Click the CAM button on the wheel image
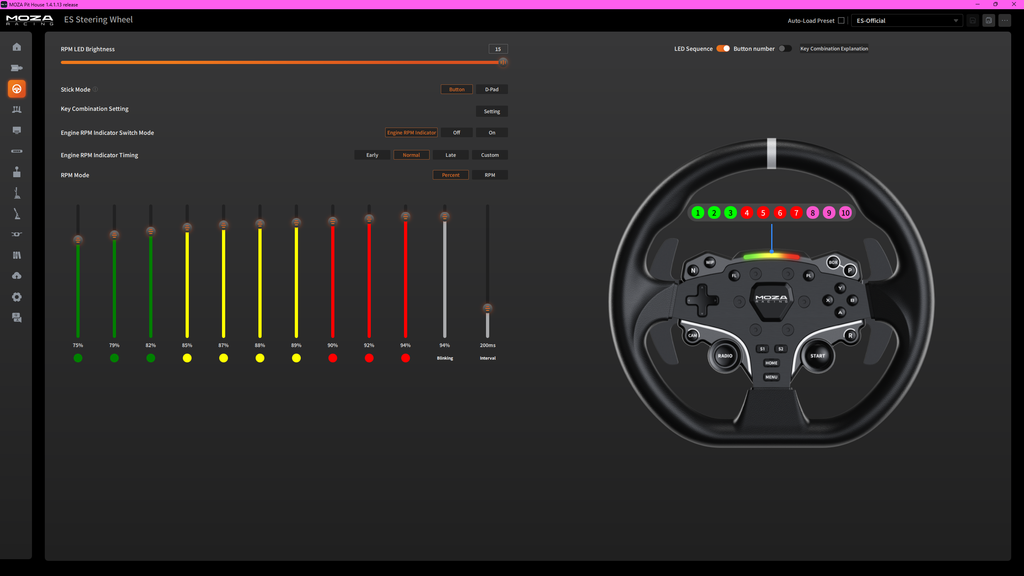 [x=692, y=335]
